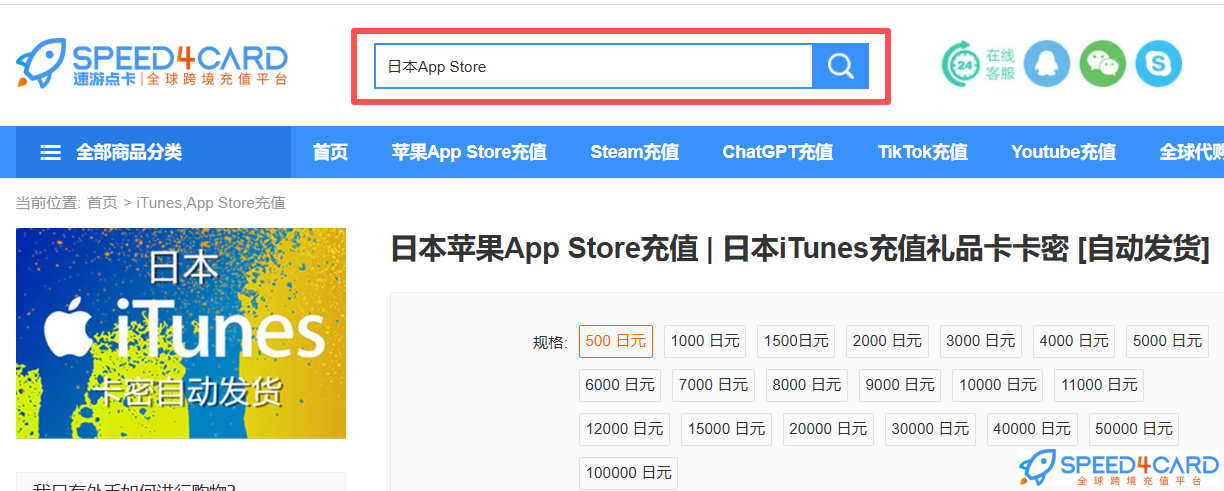Open the ChatGPT充值 navigation item

[x=778, y=152]
